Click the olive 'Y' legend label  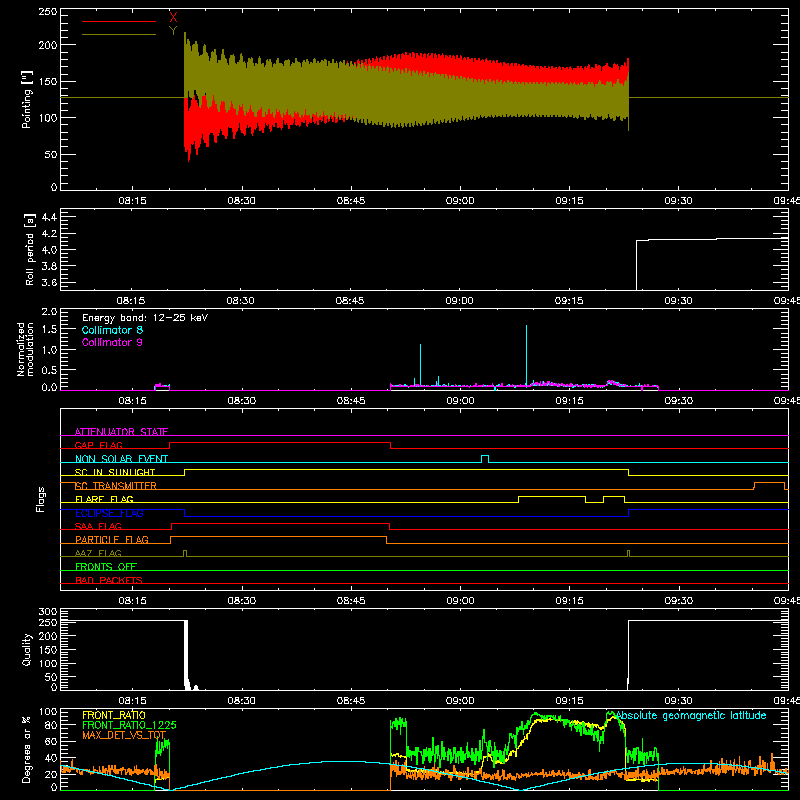[x=173, y=31]
